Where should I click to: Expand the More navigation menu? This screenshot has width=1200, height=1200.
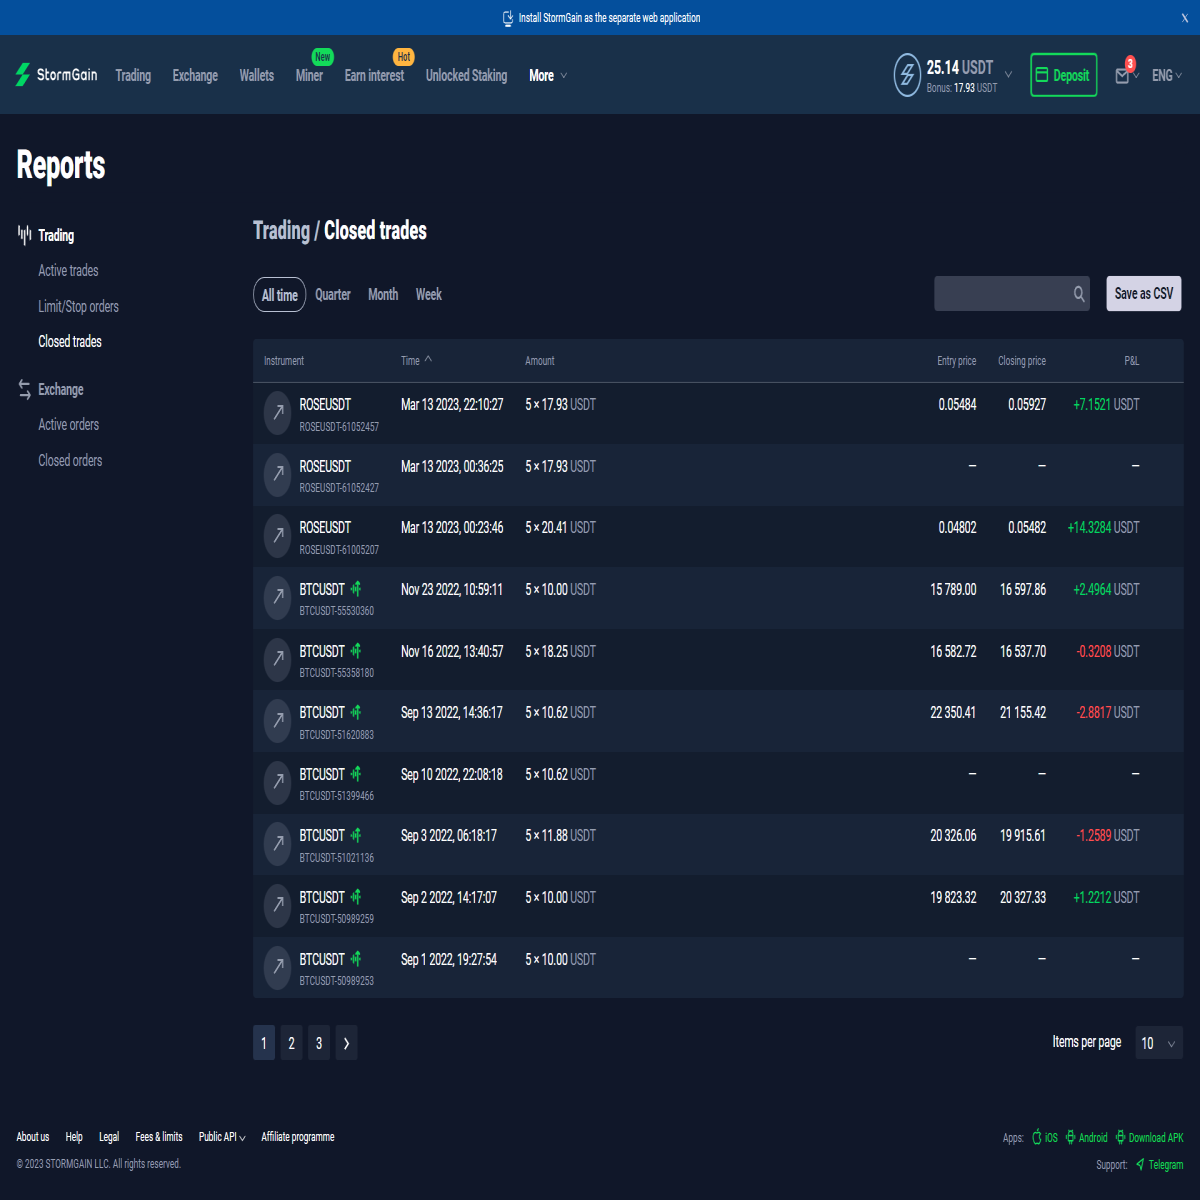pos(548,76)
